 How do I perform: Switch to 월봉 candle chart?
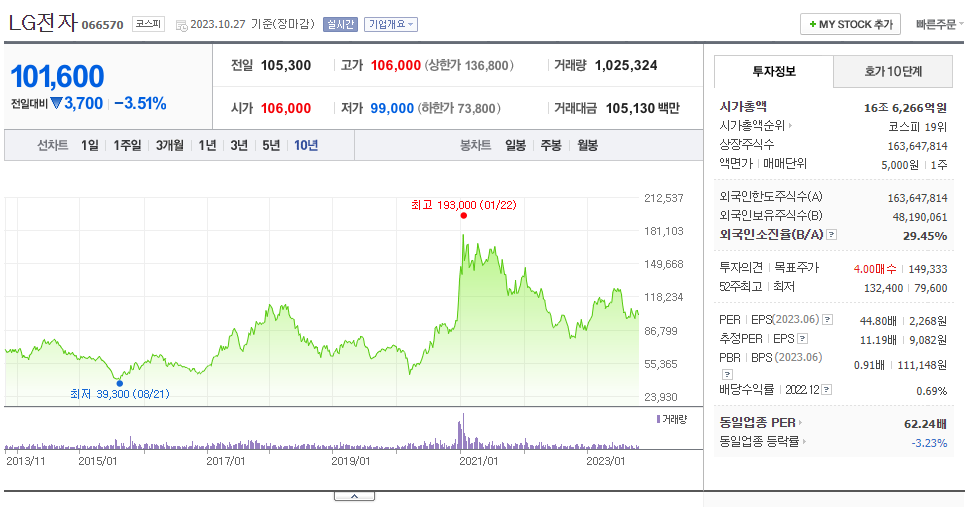click(587, 145)
